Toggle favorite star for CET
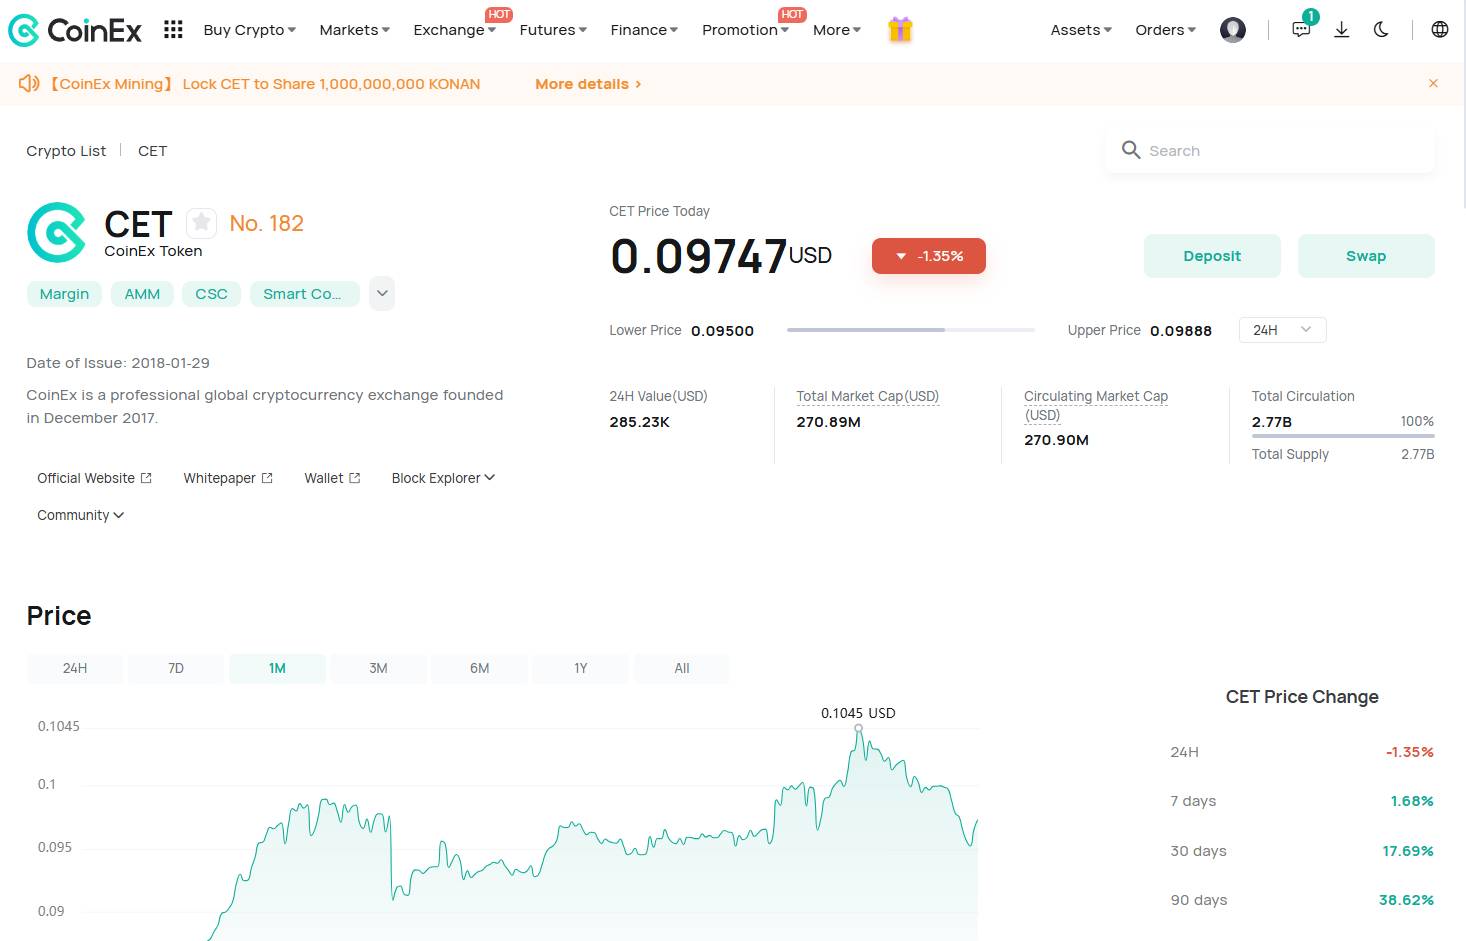1466x941 pixels. 201,222
